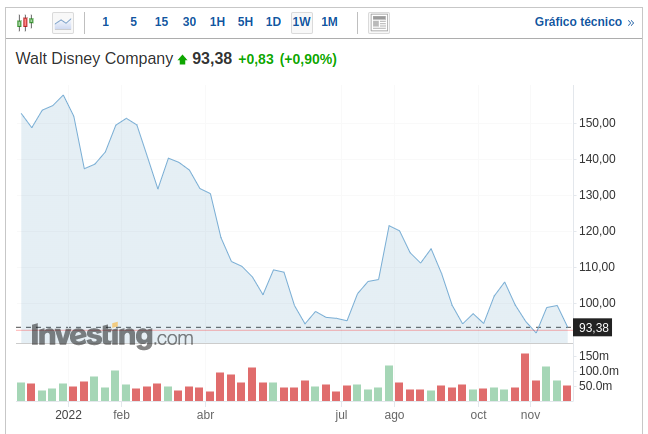Click the ago date axis label

[394, 415]
